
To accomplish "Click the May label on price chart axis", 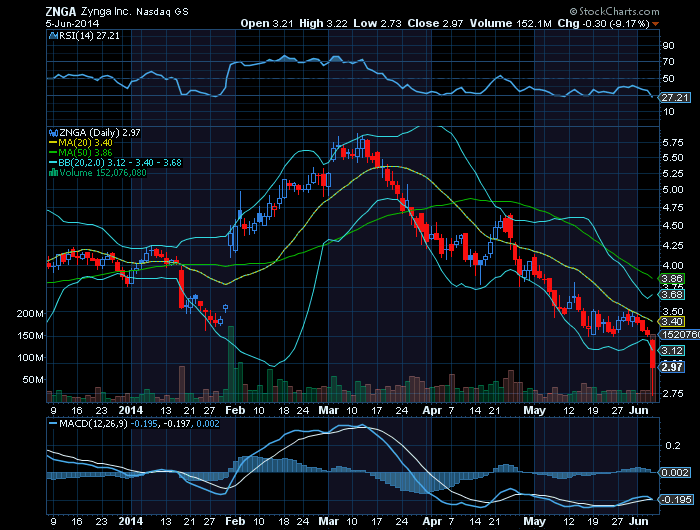I will click(534, 410).
